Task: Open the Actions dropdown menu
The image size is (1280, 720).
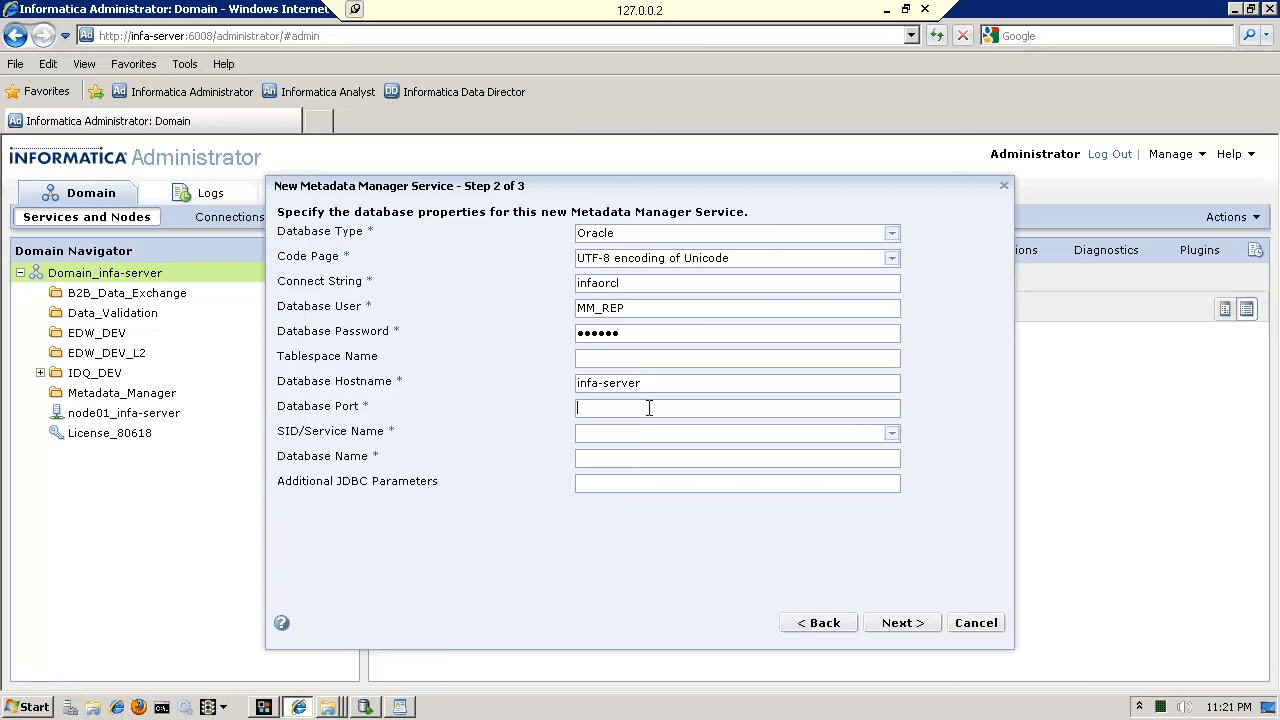Action: click(x=1233, y=217)
